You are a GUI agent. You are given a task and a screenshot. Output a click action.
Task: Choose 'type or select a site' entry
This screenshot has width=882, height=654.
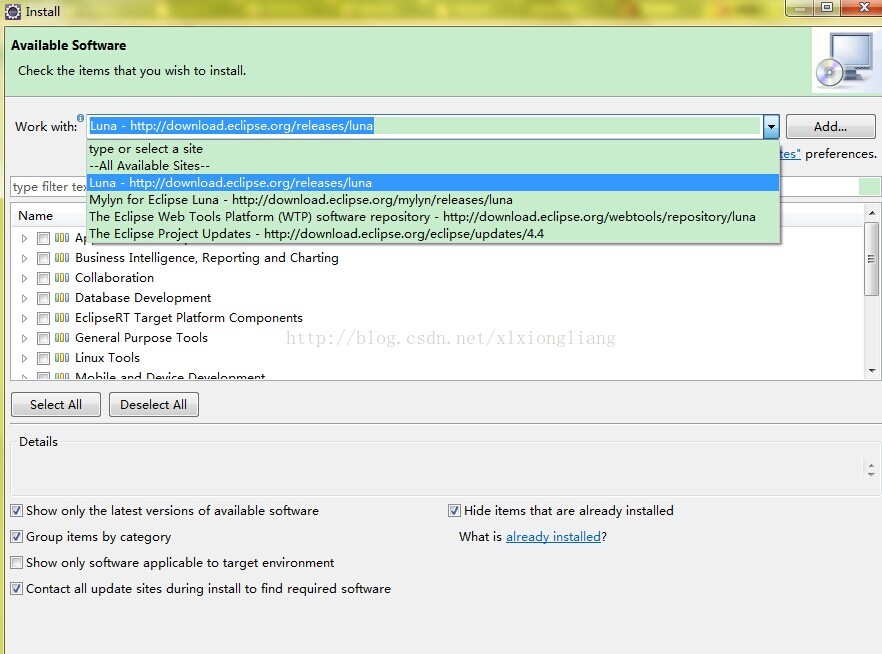tap(433, 149)
